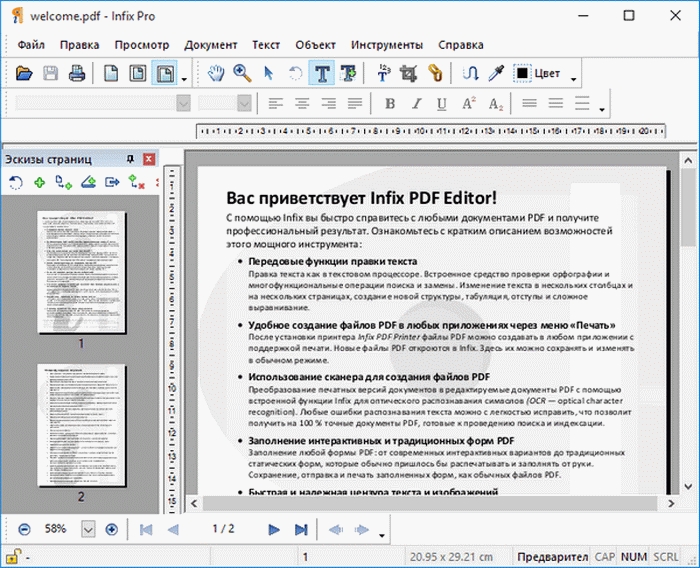Activate the Text edit tool
700x568 pixels.
(323, 73)
